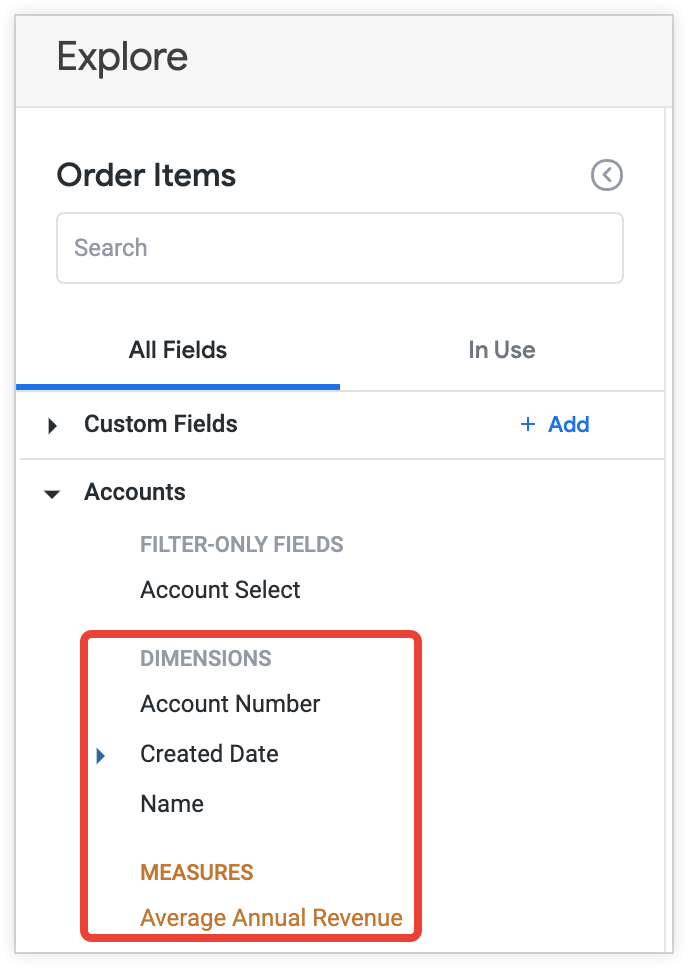Image resolution: width=688 pixels, height=968 pixels.
Task: Expand the Created Date dimension group arrow
Action: [101, 755]
